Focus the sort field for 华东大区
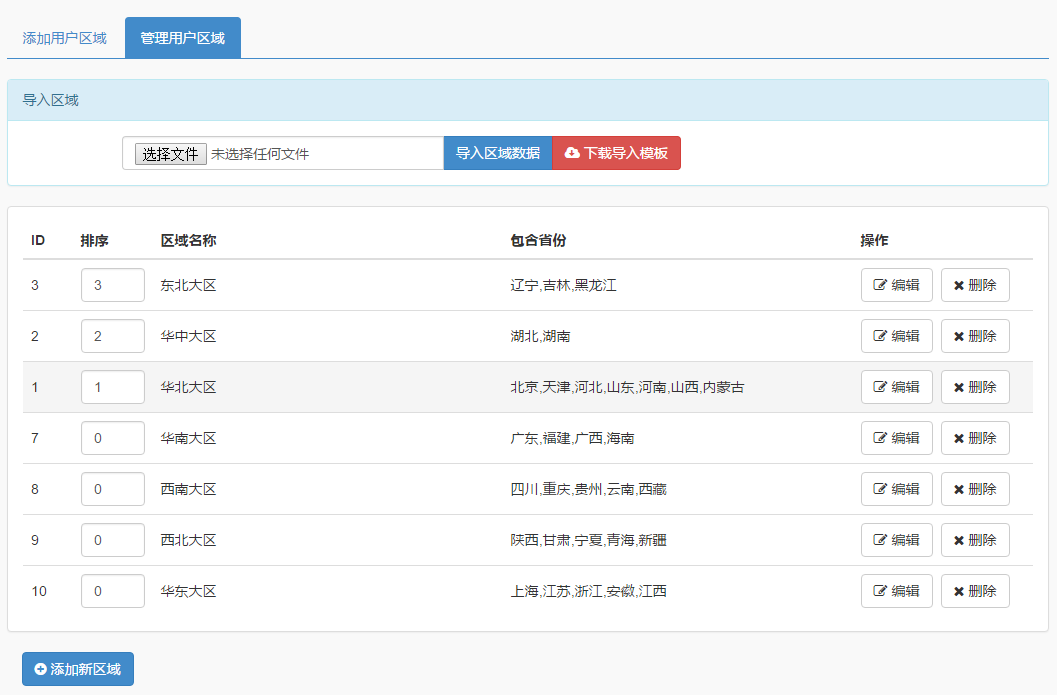Image resolution: width=1057 pixels, height=695 pixels. coord(113,591)
